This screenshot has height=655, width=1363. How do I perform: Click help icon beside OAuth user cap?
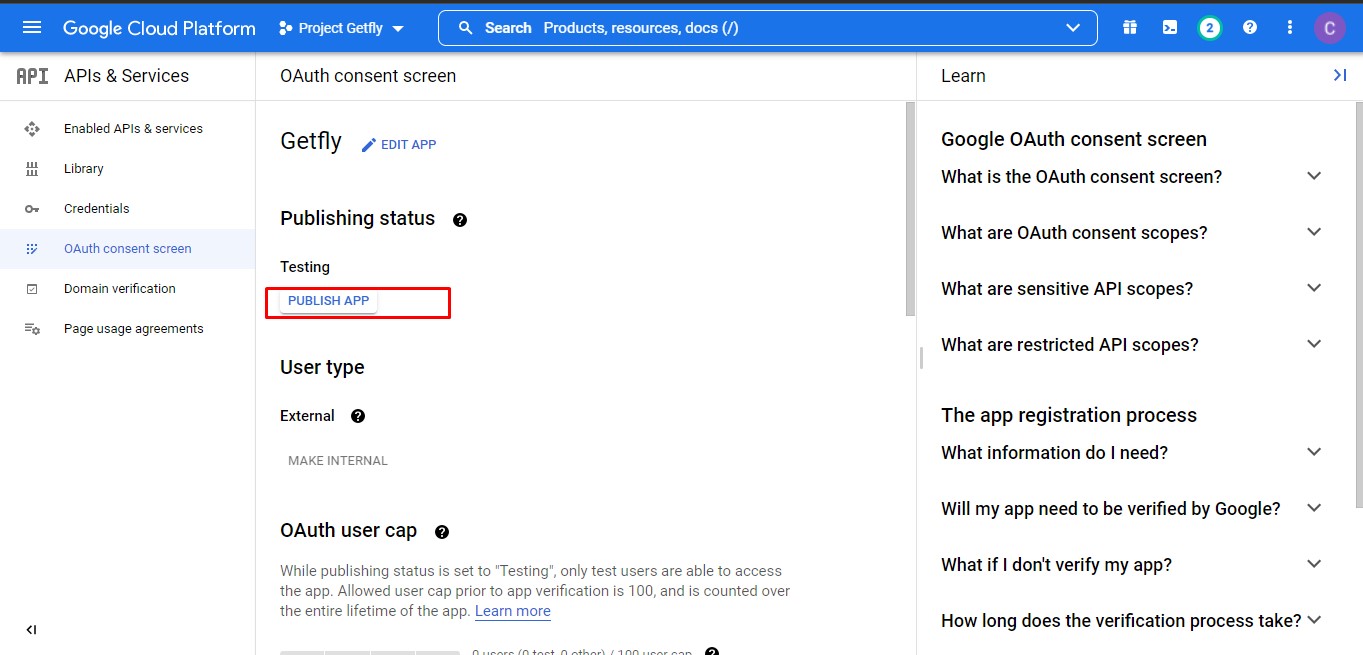pyautogui.click(x=442, y=532)
